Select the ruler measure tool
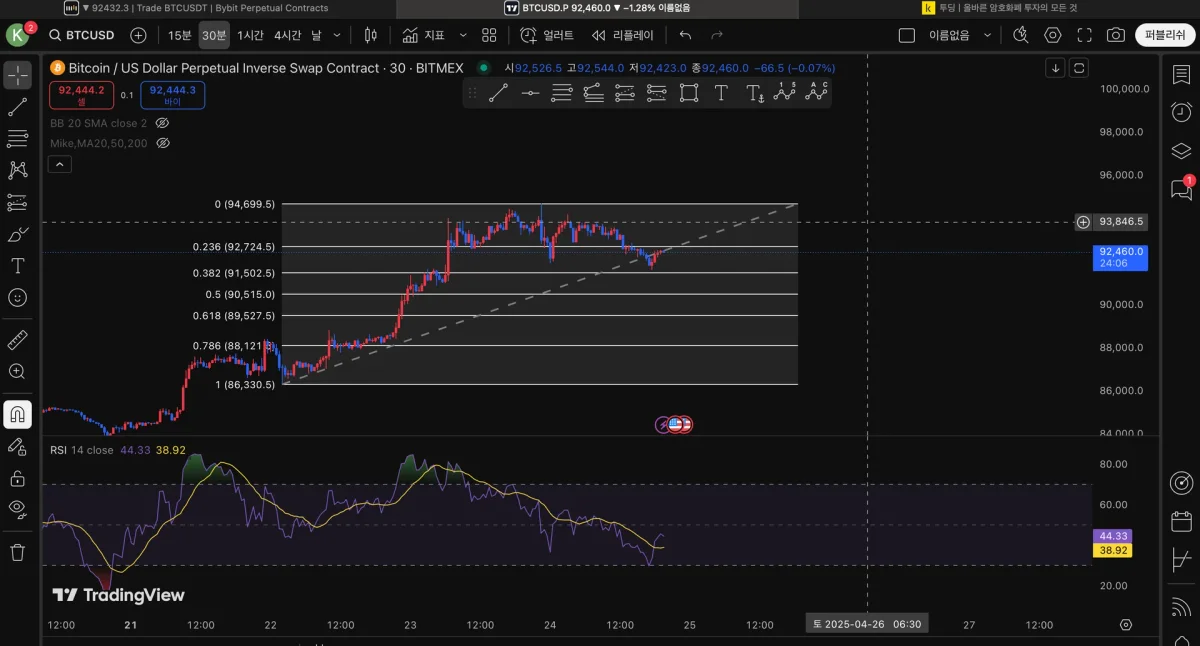This screenshot has height=646, width=1200. 17,340
